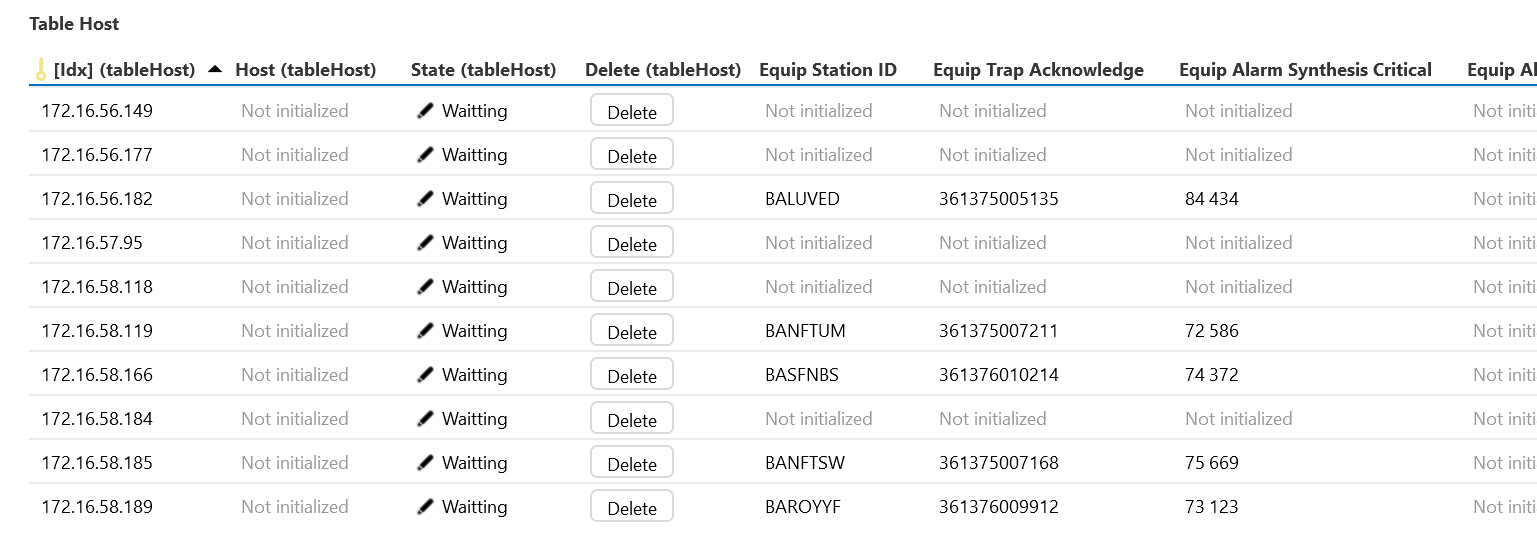Click Equip Trap Acknowledge column header
1537x557 pixels.
click(x=1038, y=70)
